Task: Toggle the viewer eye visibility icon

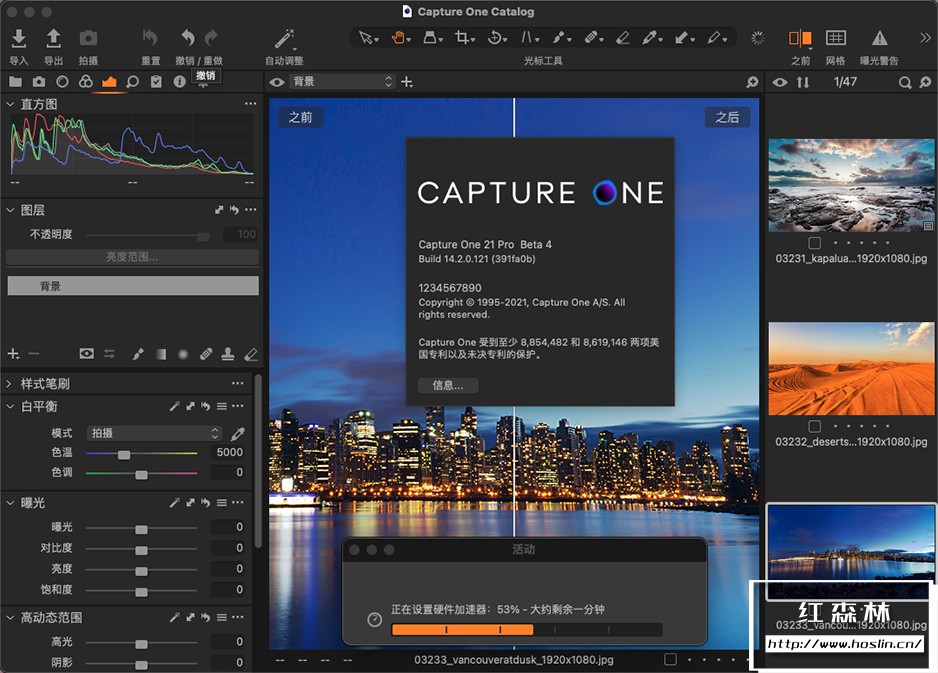Action: [x=277, y=82]
